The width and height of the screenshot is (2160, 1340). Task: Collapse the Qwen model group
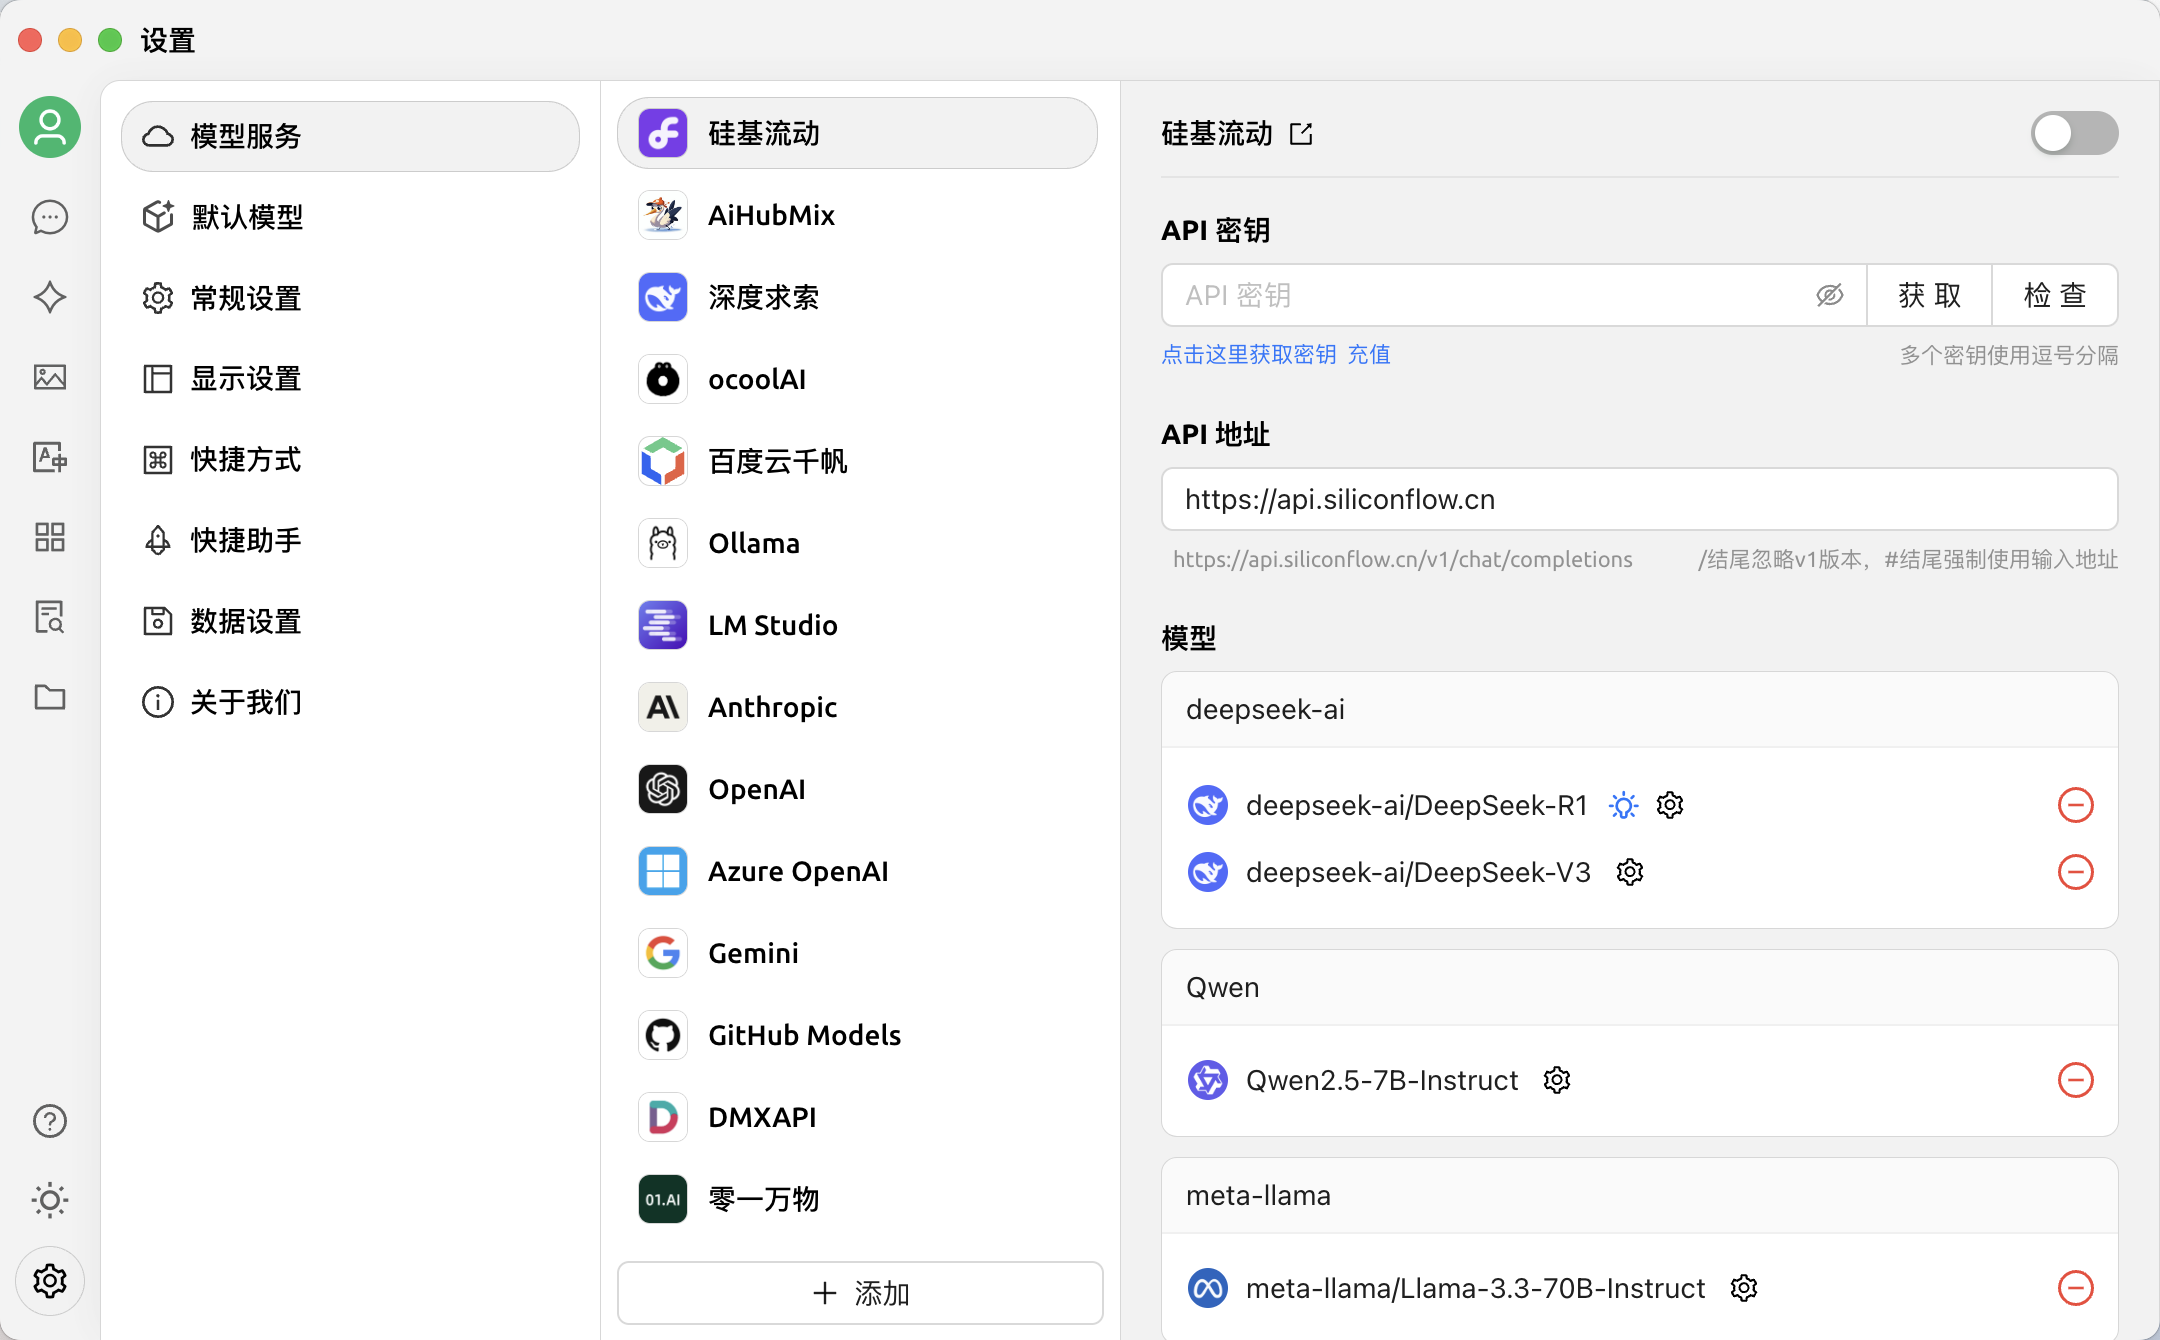1640,987
